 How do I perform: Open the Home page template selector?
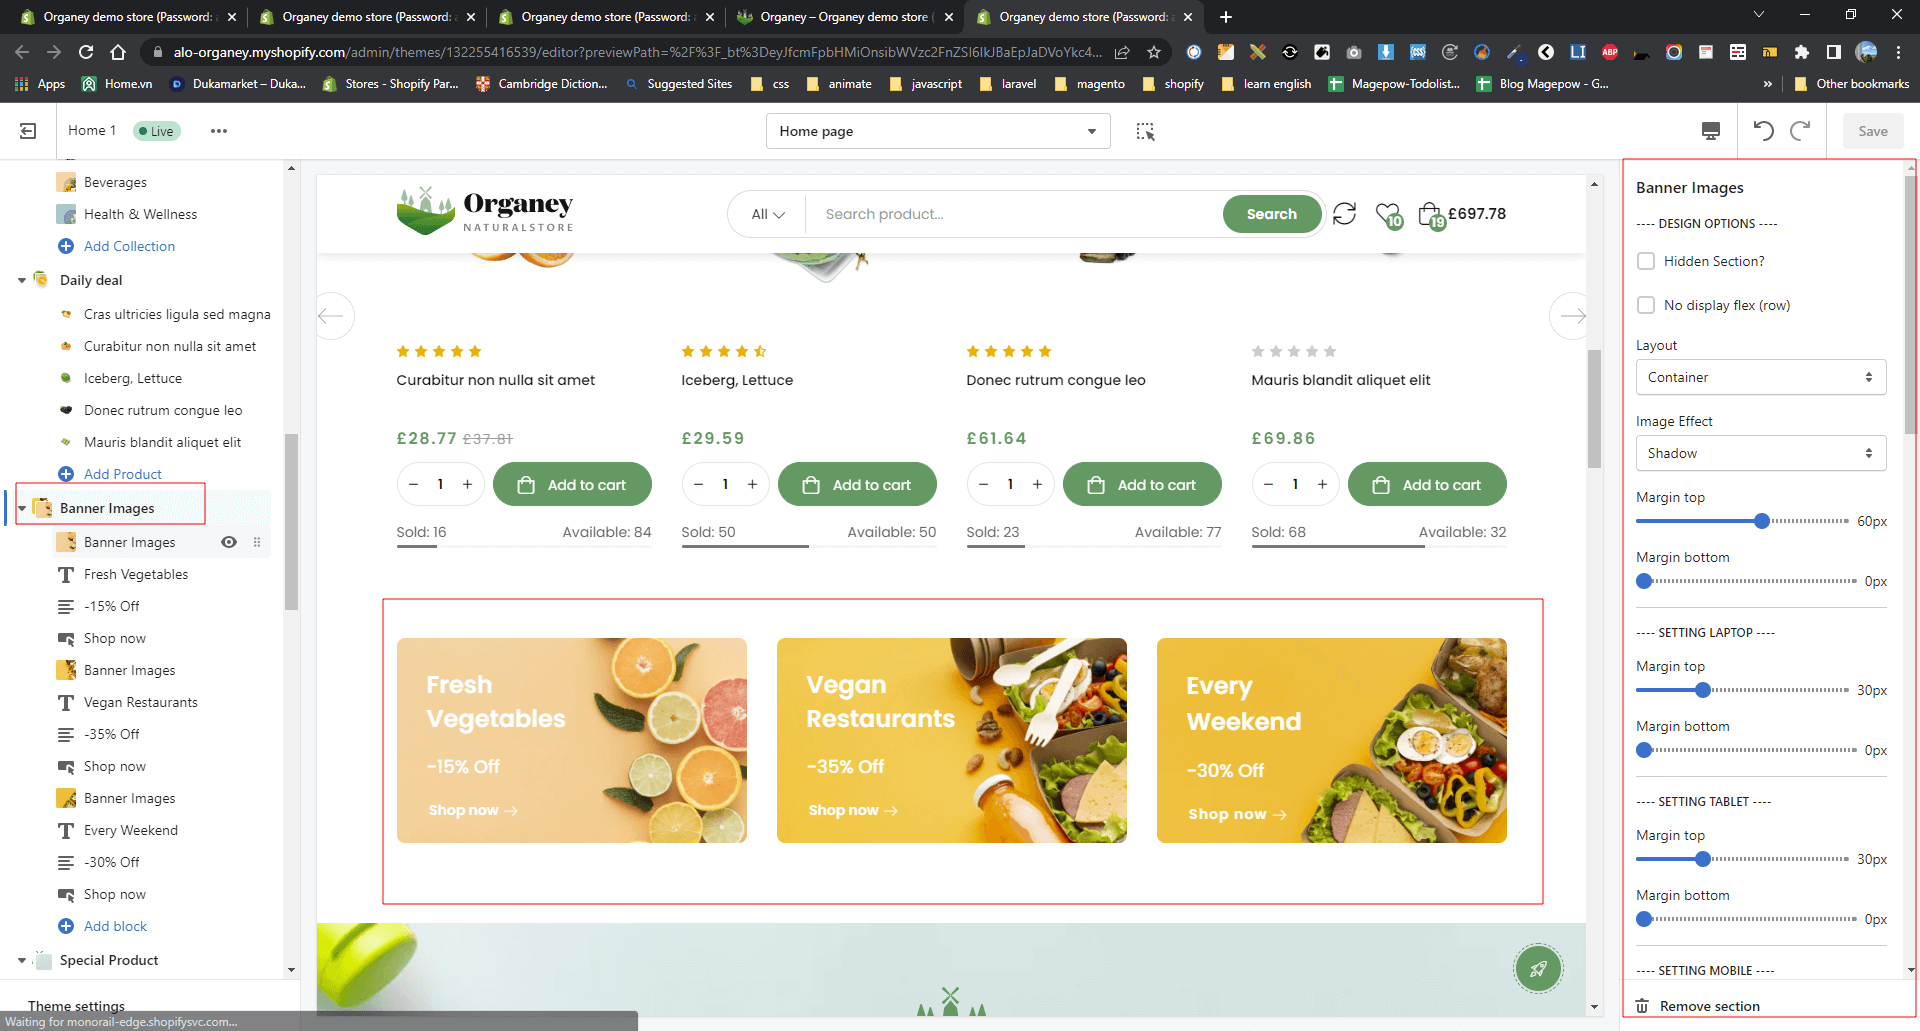[x=937, y=131]
